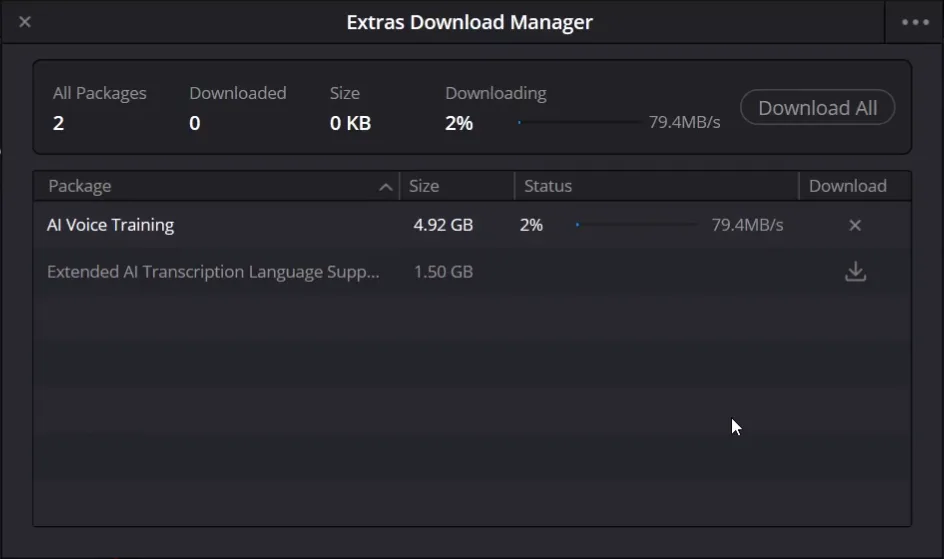Click the Status column header
This screenshot has height=559, width=944.
coord(548,186)
